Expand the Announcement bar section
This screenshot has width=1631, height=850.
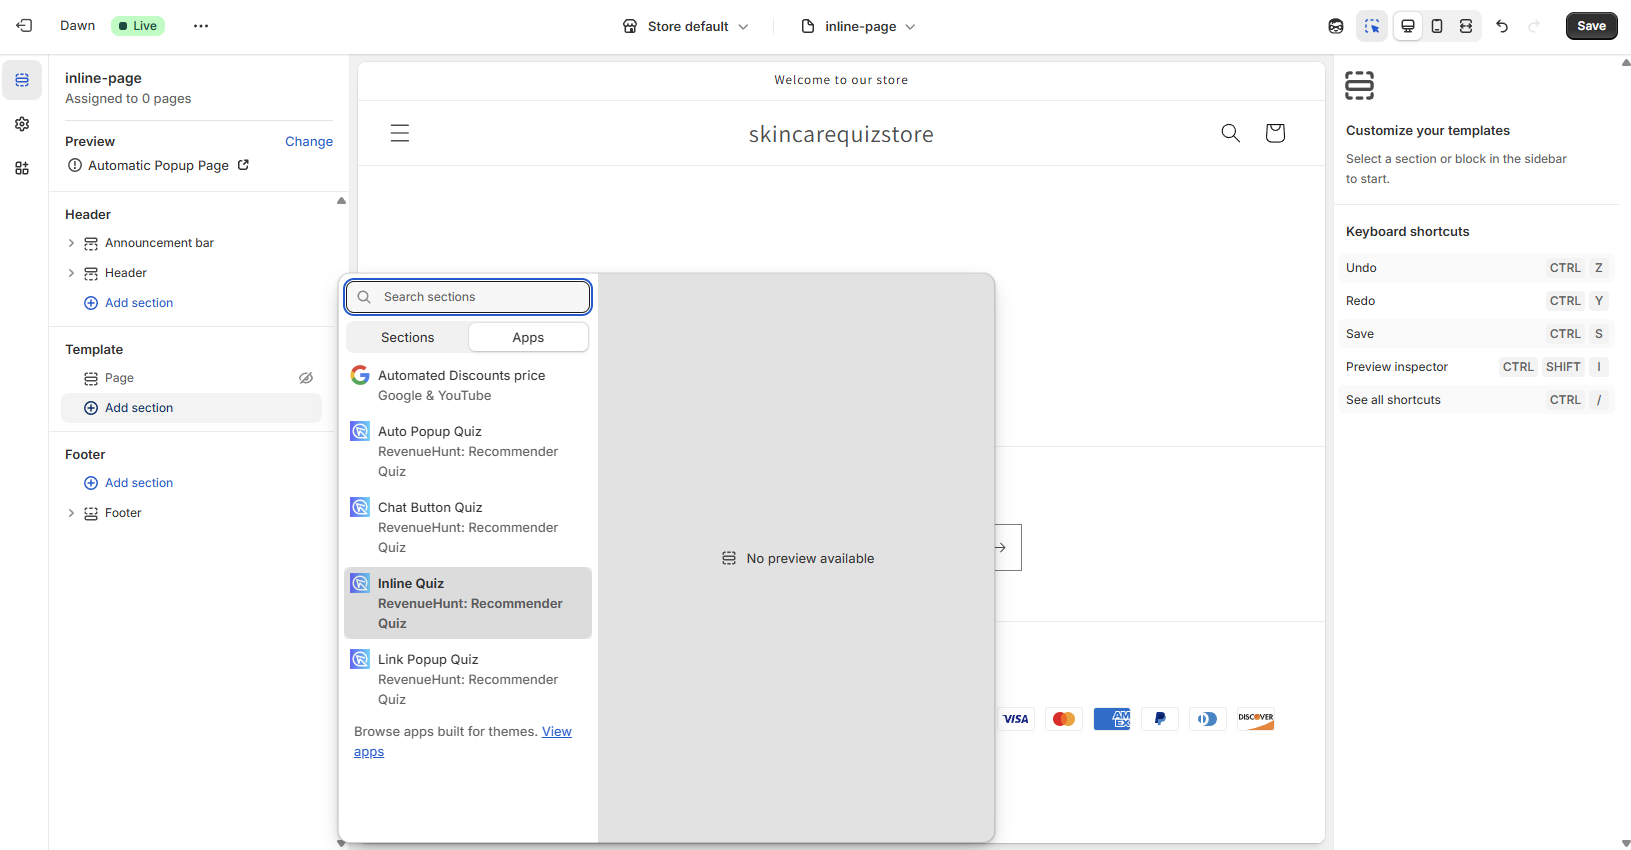tap(71, 243)
